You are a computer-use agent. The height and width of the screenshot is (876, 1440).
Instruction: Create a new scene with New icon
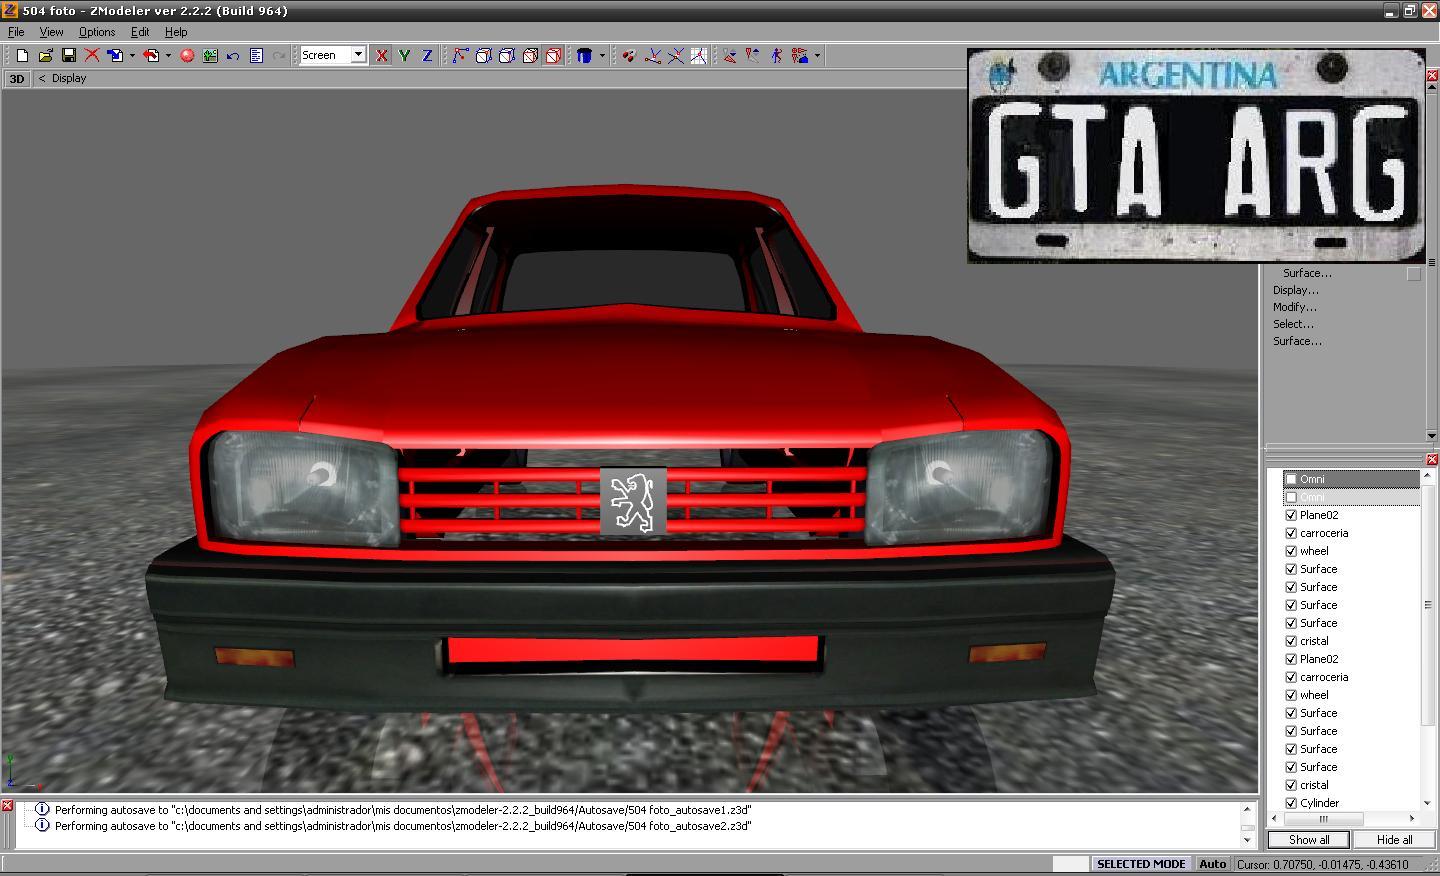22,56
